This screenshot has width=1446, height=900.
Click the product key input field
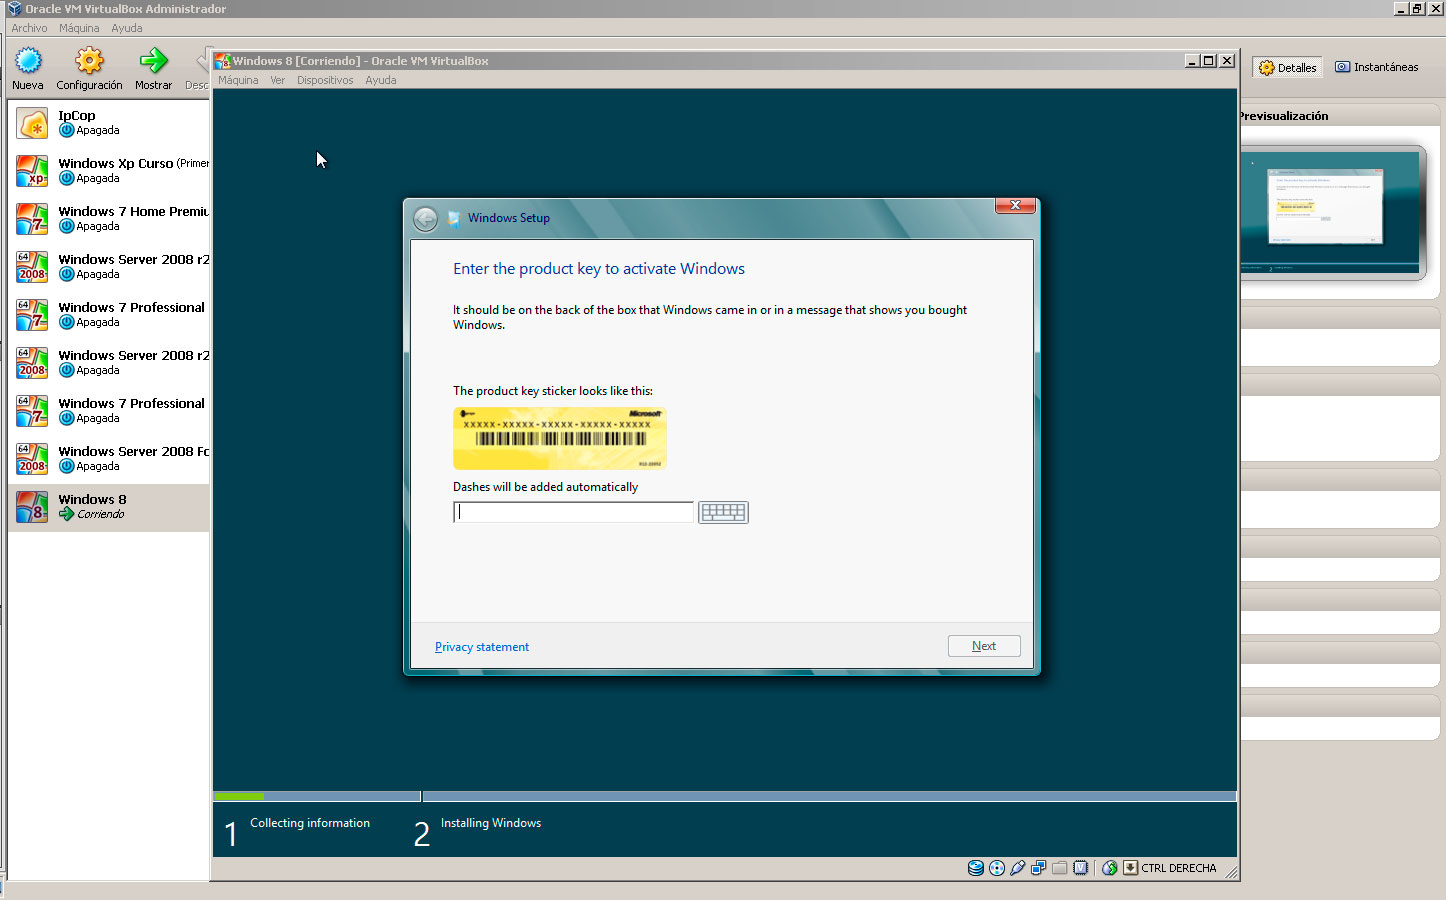click(x=573, y=512)
